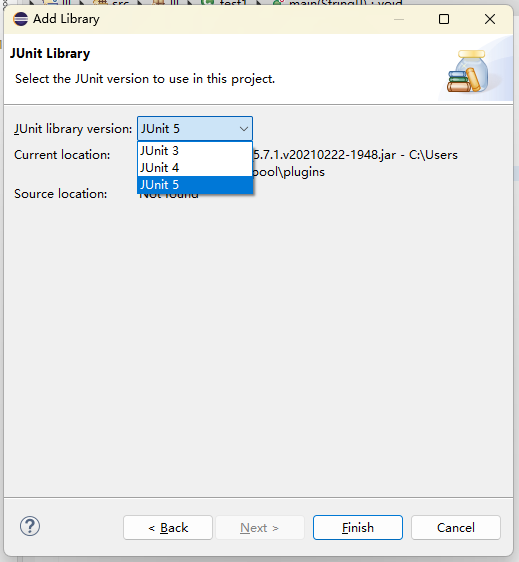
Task: Click the Eclipse logo in the title bar
Action: pyautogui.click(x=20, y=19)
